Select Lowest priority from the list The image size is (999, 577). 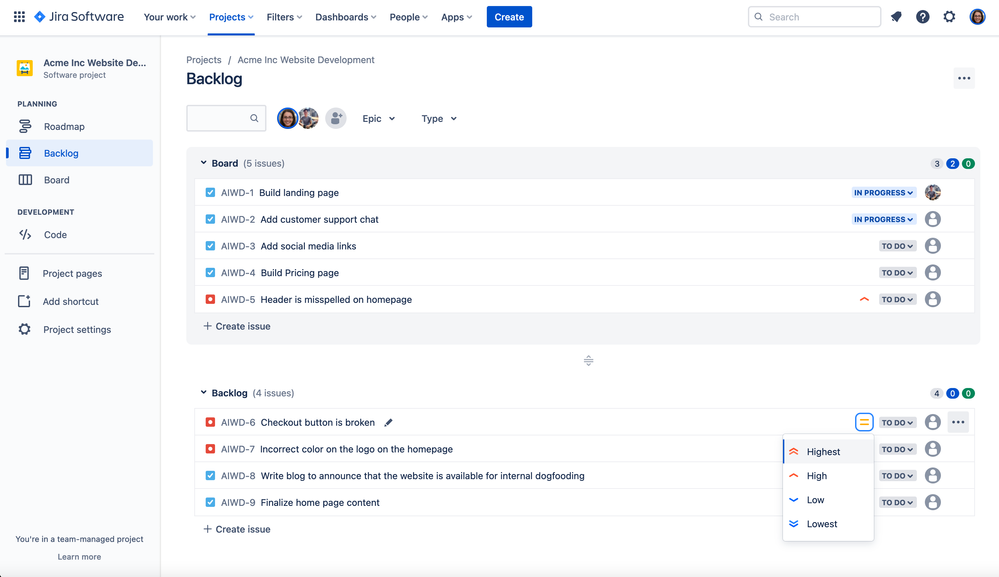point(828,524)
